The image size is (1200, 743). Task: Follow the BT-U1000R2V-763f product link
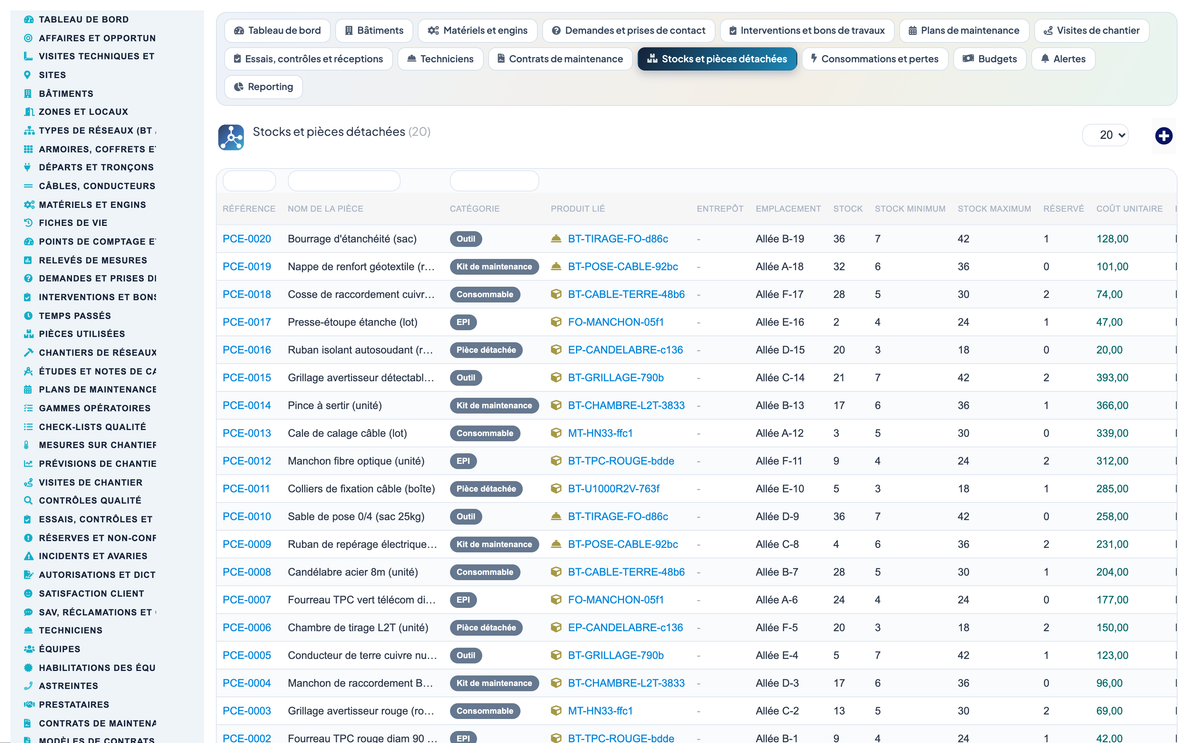coord(614,489)
